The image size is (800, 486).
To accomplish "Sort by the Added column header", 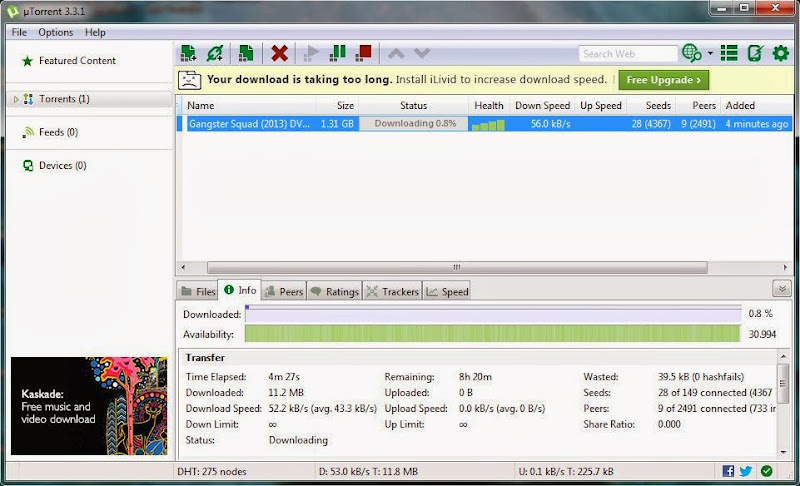I will (756, 106).
